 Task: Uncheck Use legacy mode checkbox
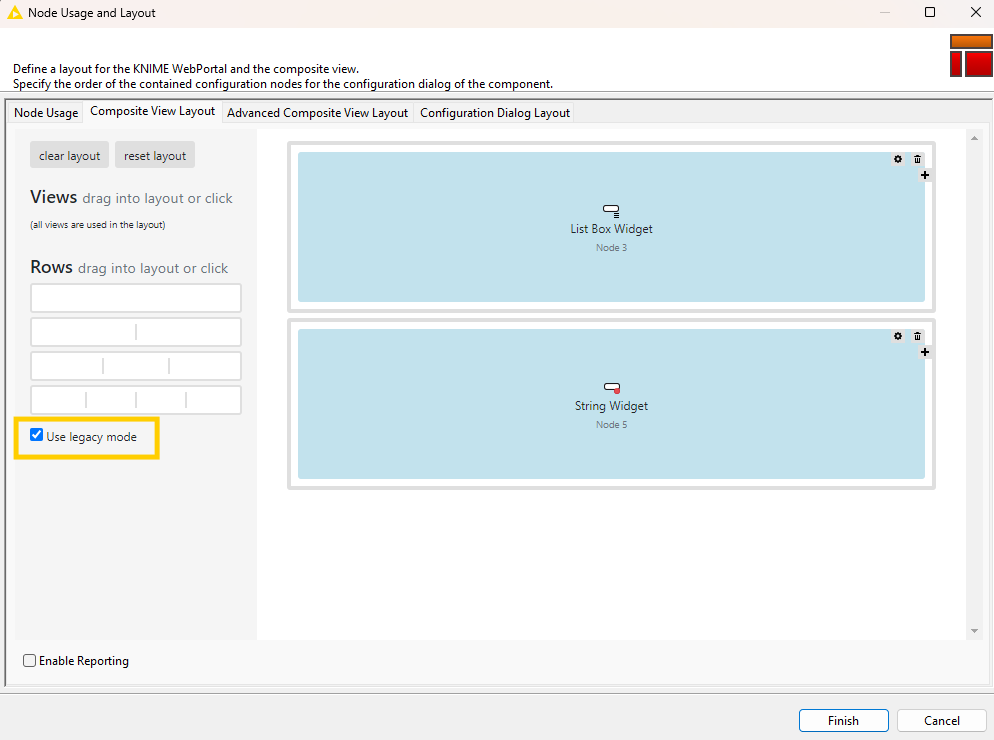point(37,436)
